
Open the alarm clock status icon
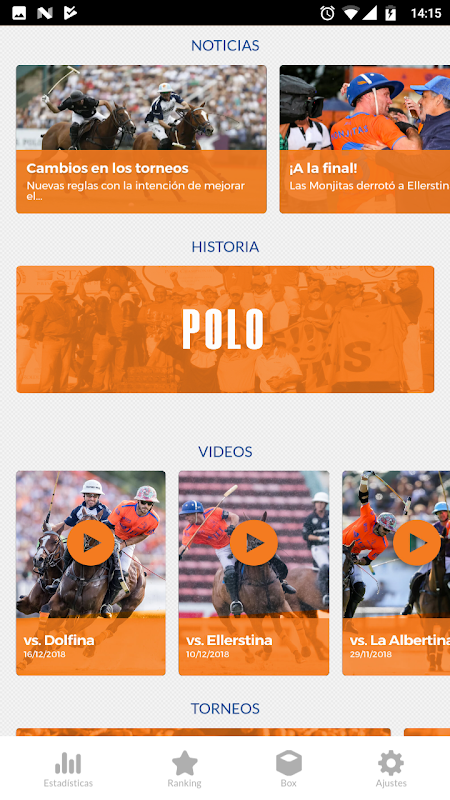pos(328,13)
